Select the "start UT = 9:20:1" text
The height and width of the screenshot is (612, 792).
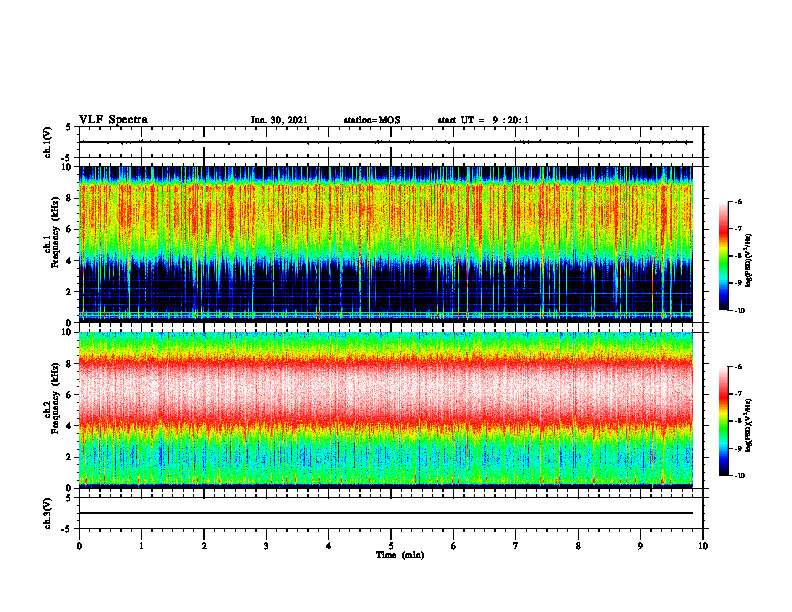click(x=483, y=120)
